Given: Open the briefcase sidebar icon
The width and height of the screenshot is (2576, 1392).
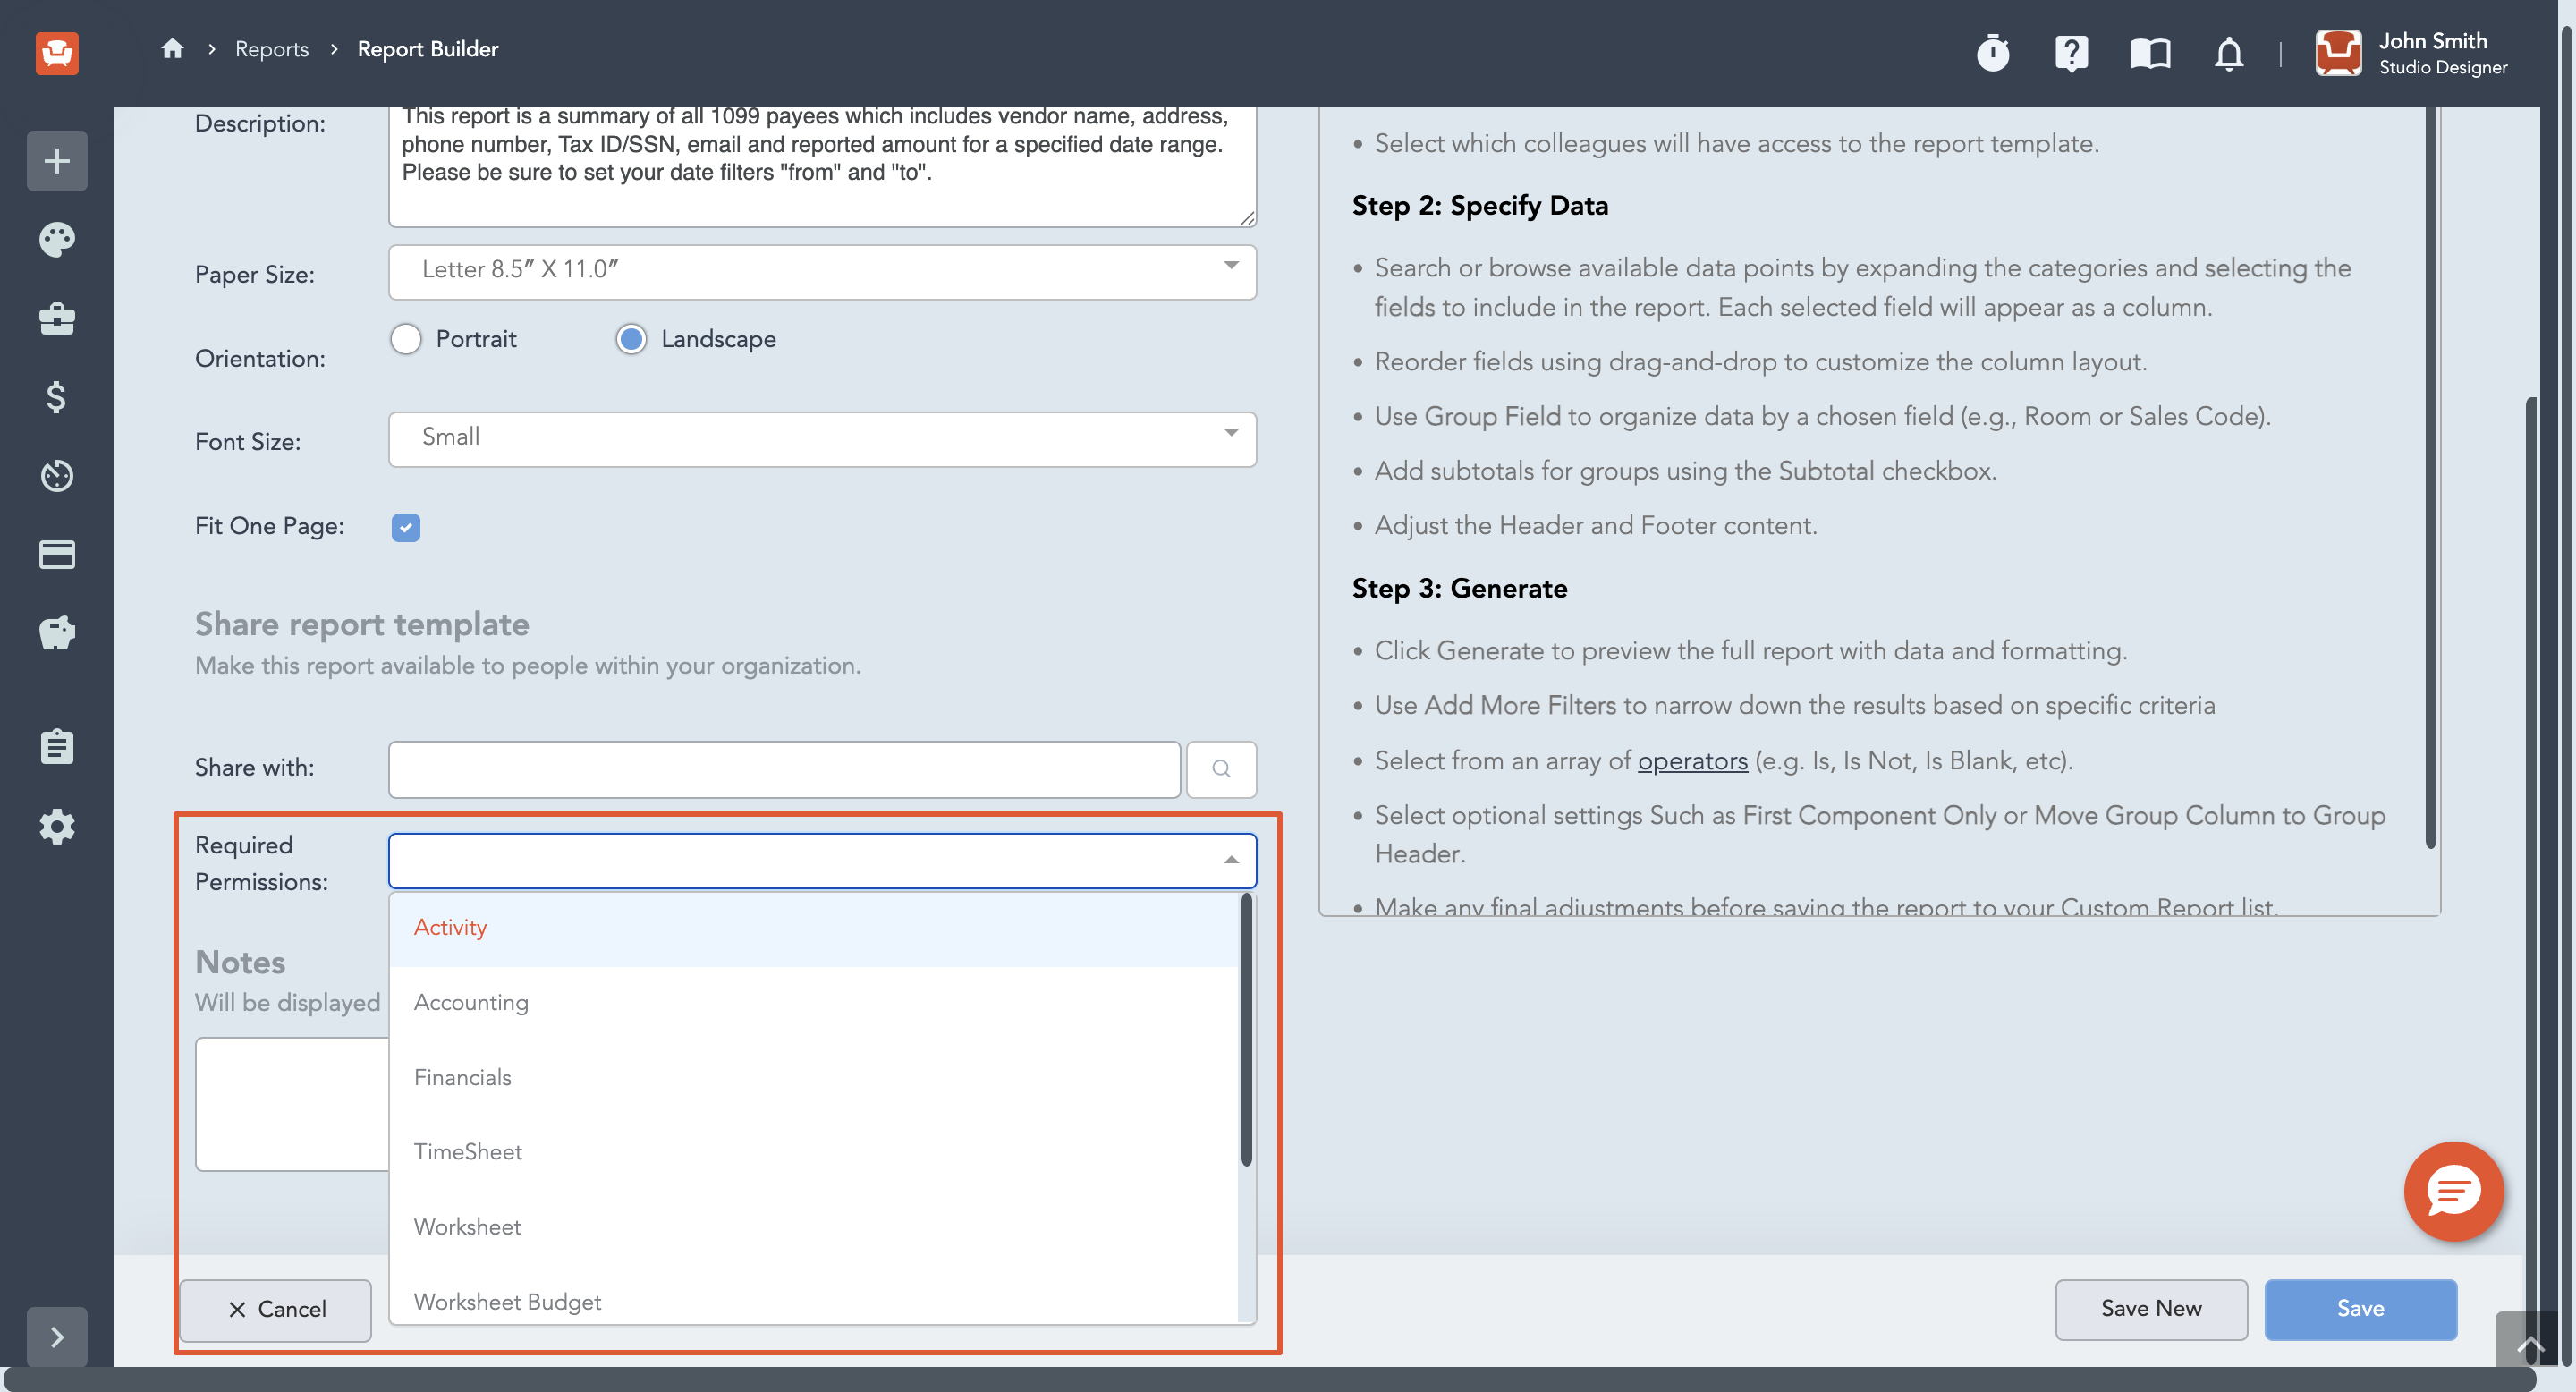Looking at the screenshot, I should point(57,319).
